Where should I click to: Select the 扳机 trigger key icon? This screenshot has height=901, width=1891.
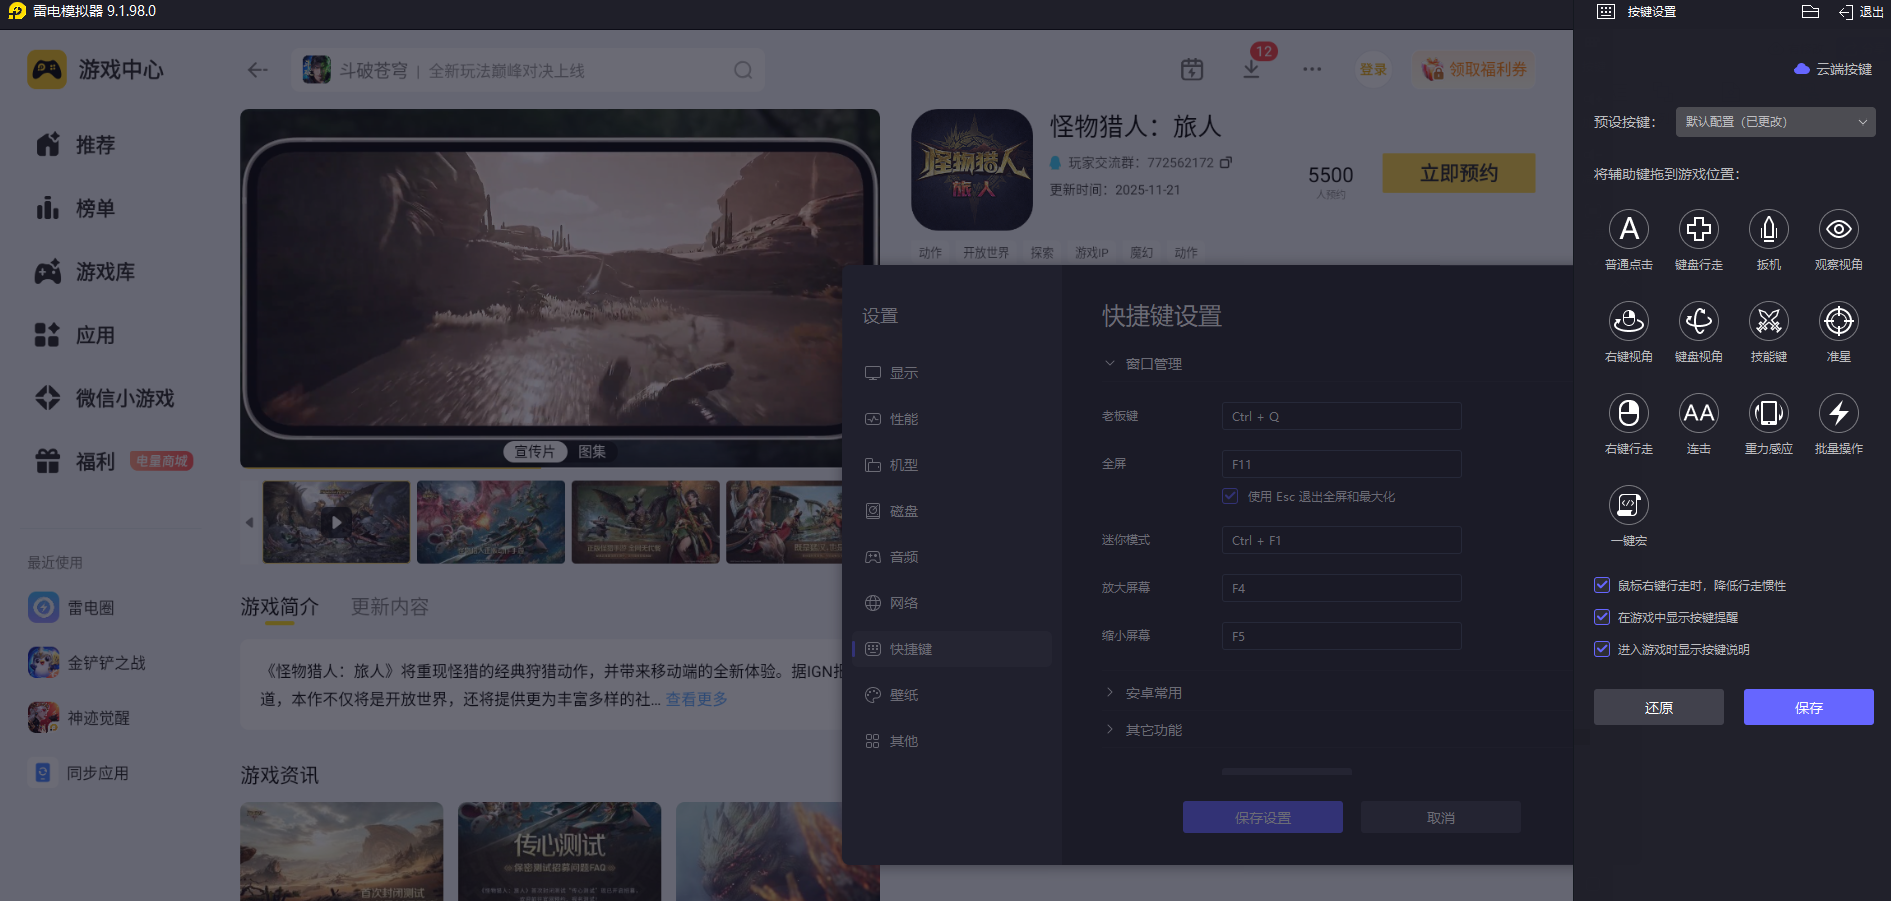coord(1769,230)
